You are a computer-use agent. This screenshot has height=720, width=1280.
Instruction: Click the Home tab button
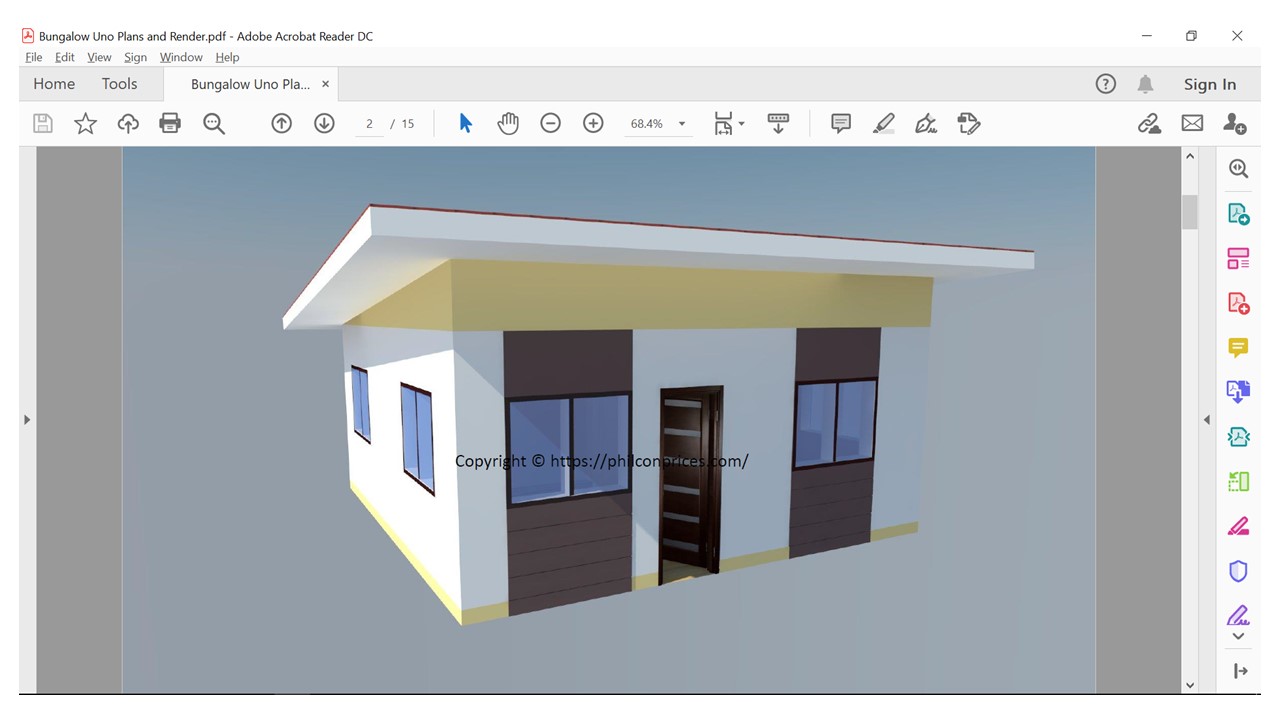(54, 84)
